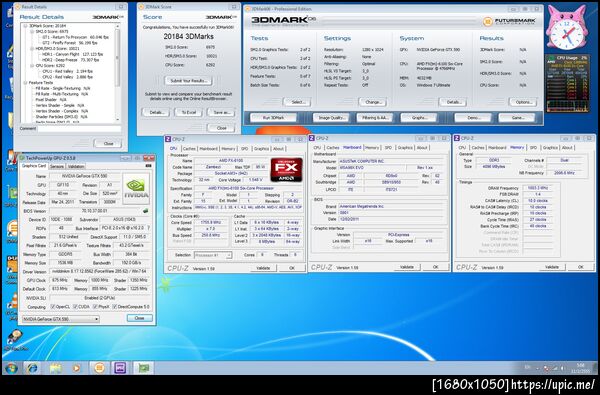Click Close button in GPU-Z
Screen dimensions: 600x395
[x=140, y=318]
